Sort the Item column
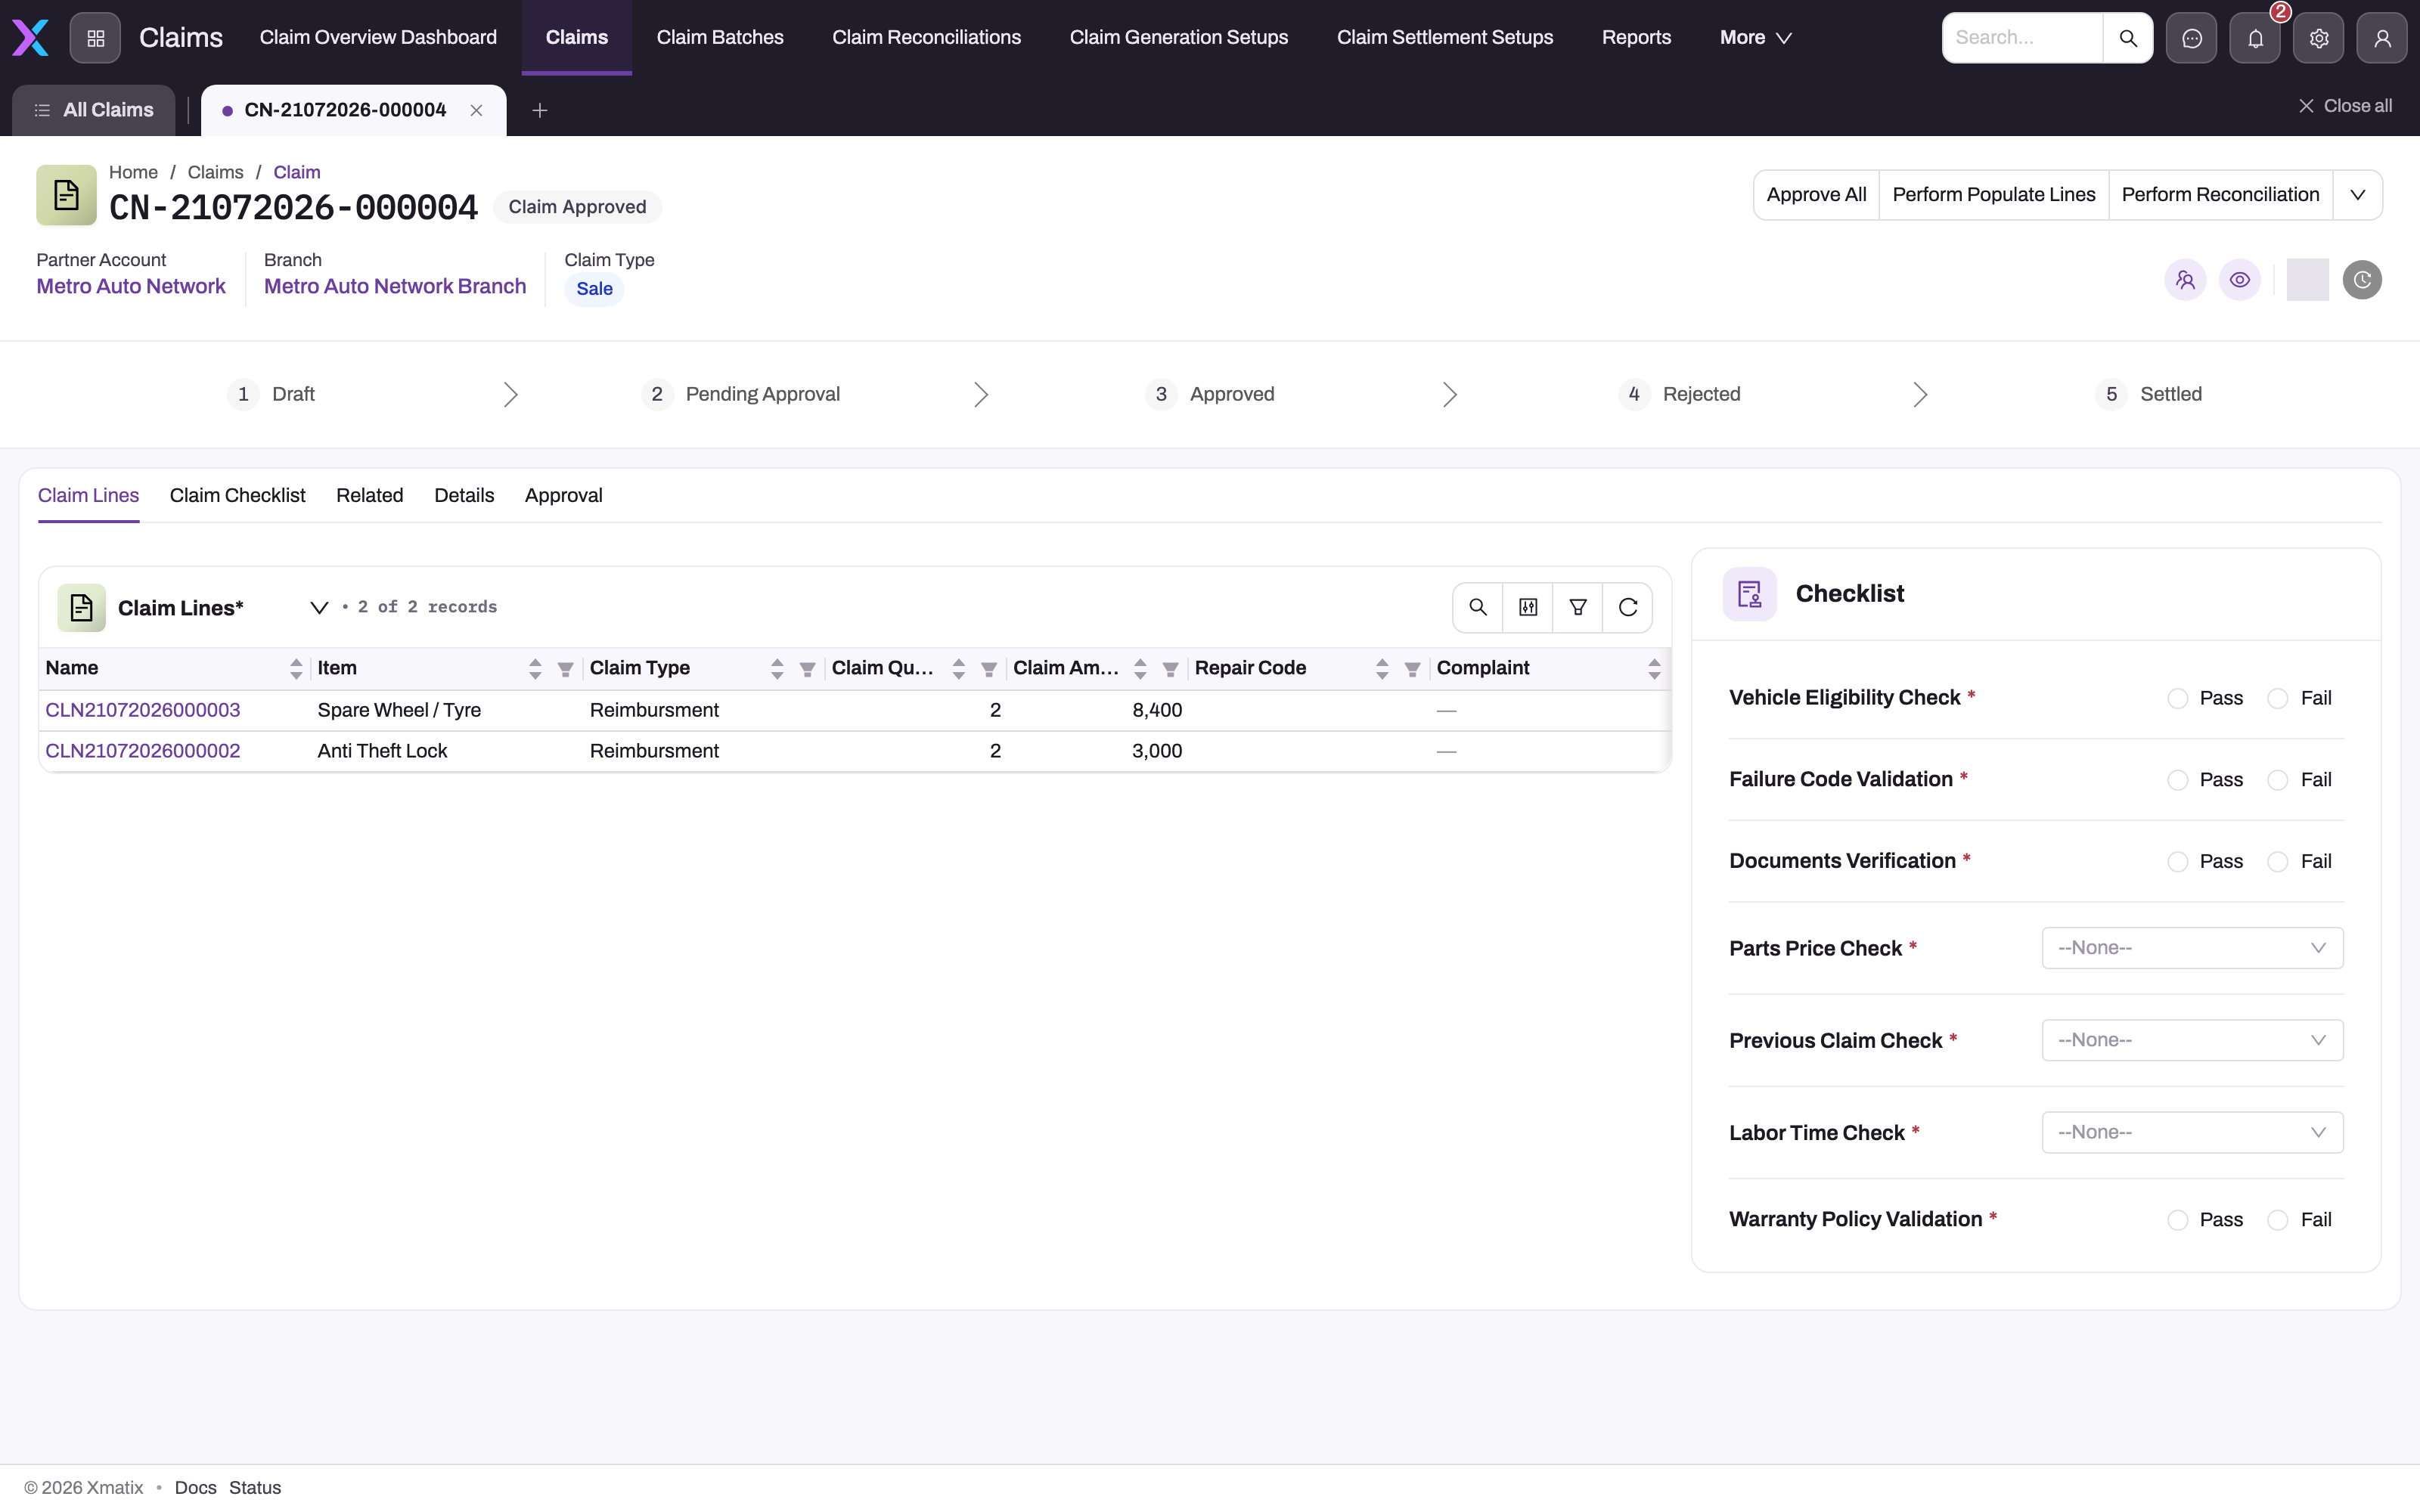Image resolution: width=2420 pixels, height=1512 pixels. 535,668
